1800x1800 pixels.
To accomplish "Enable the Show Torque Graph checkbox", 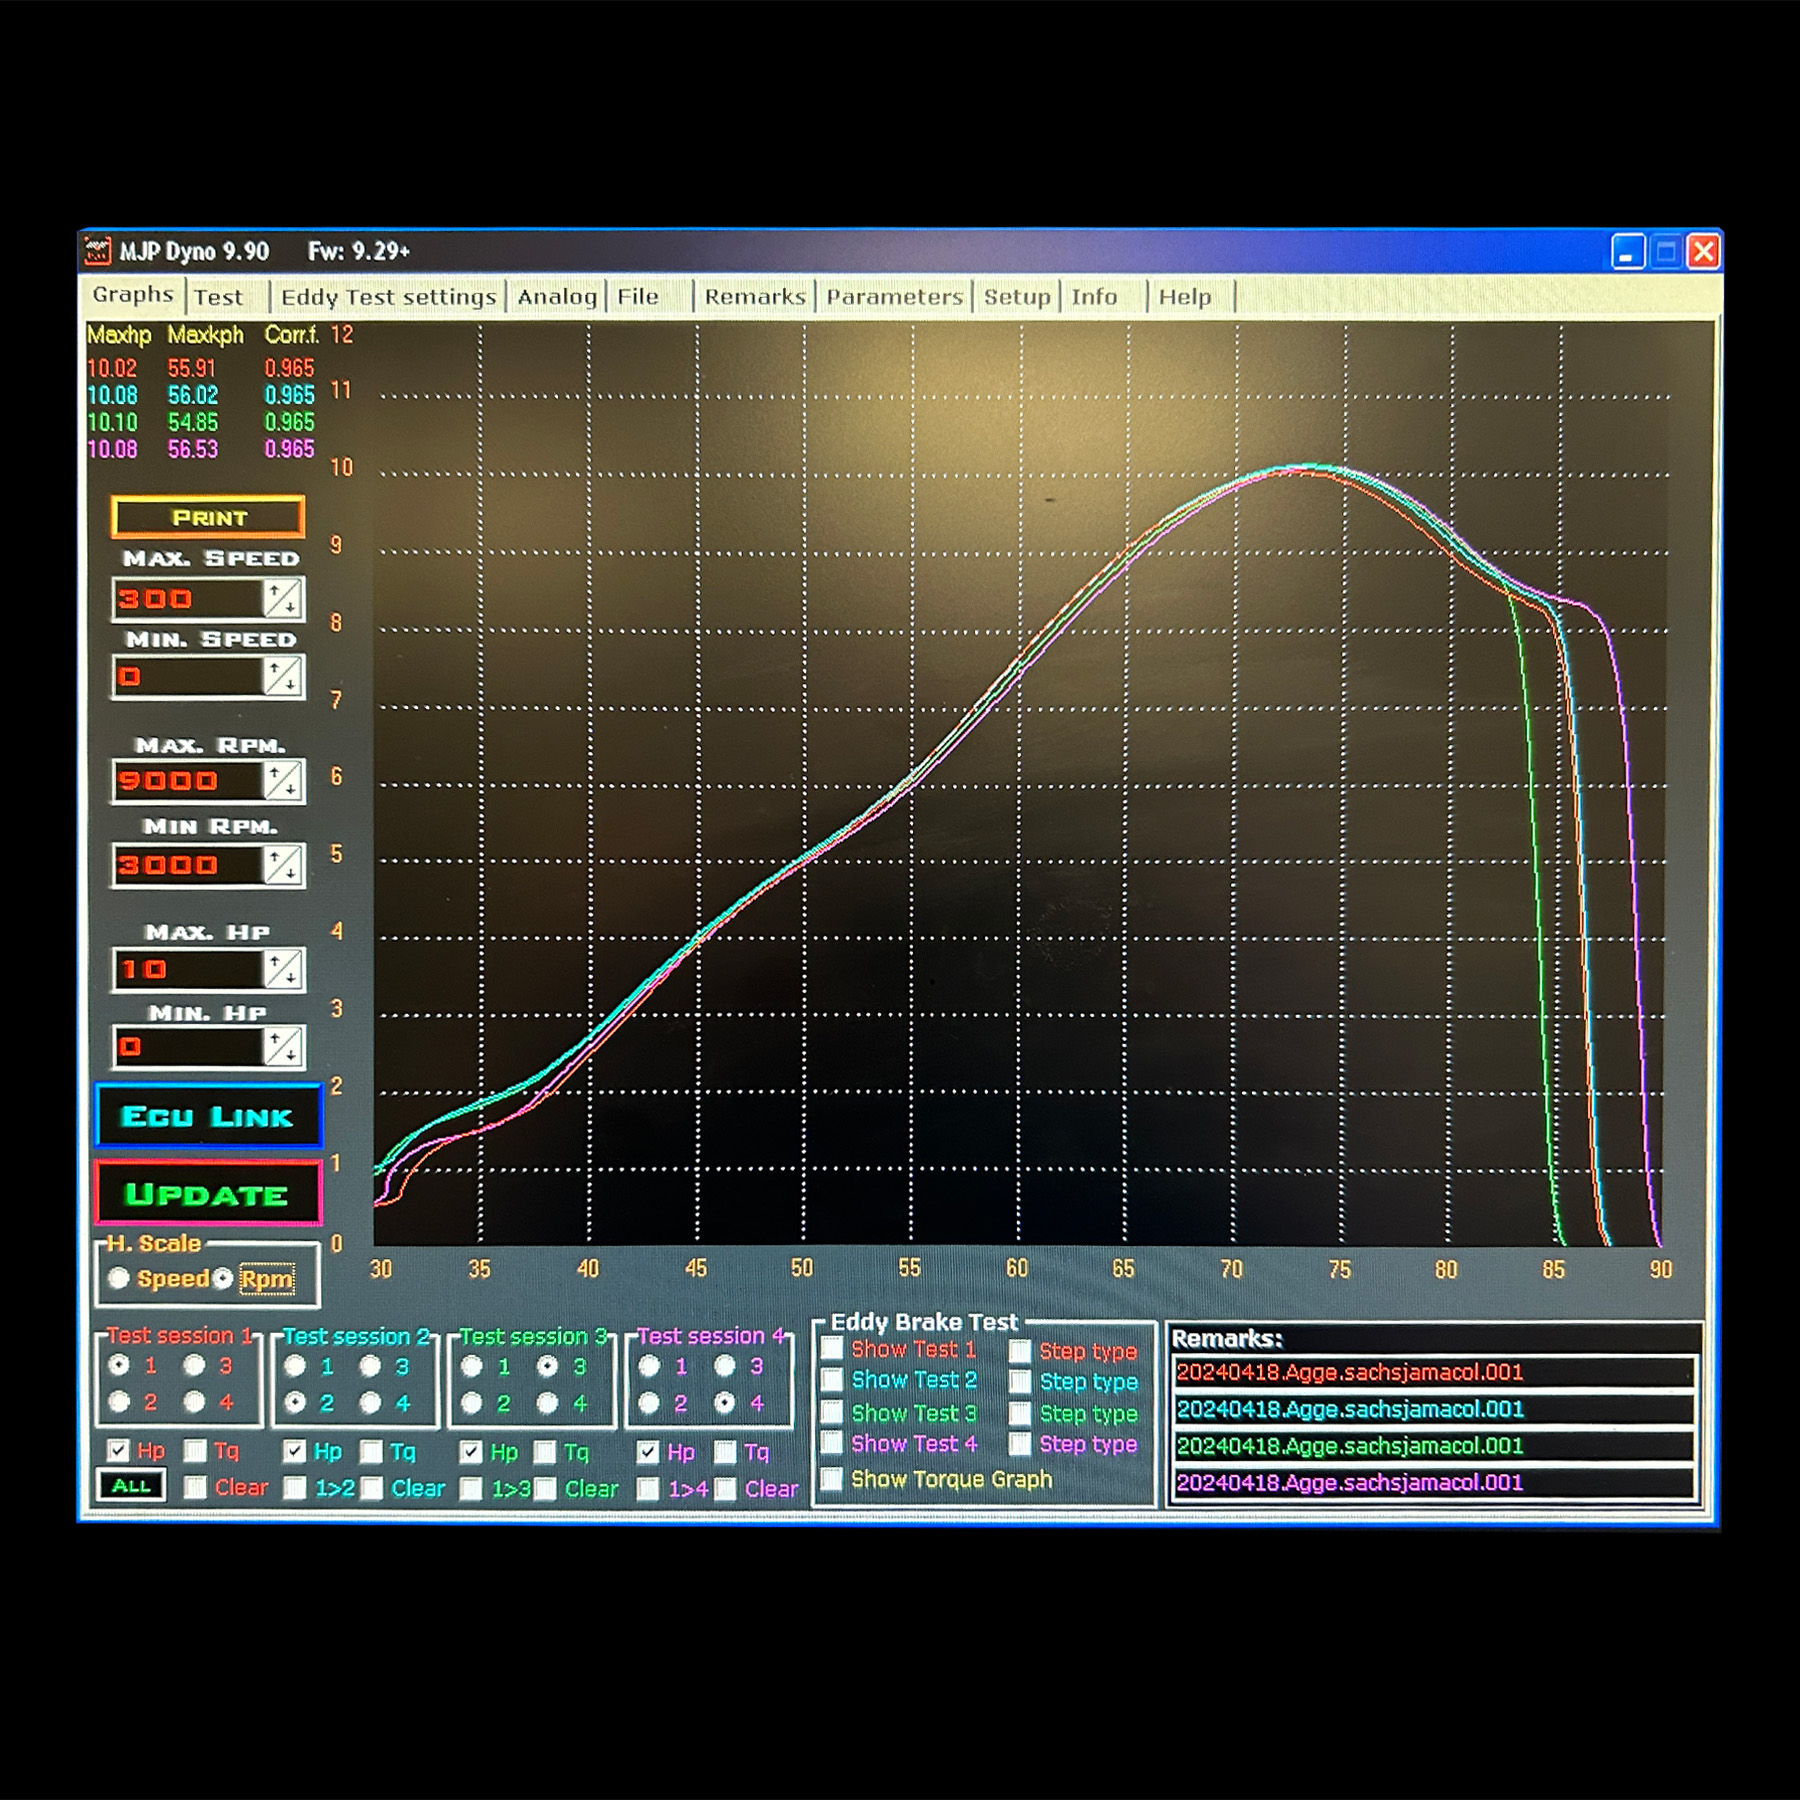I will [x=831, y=1479].
